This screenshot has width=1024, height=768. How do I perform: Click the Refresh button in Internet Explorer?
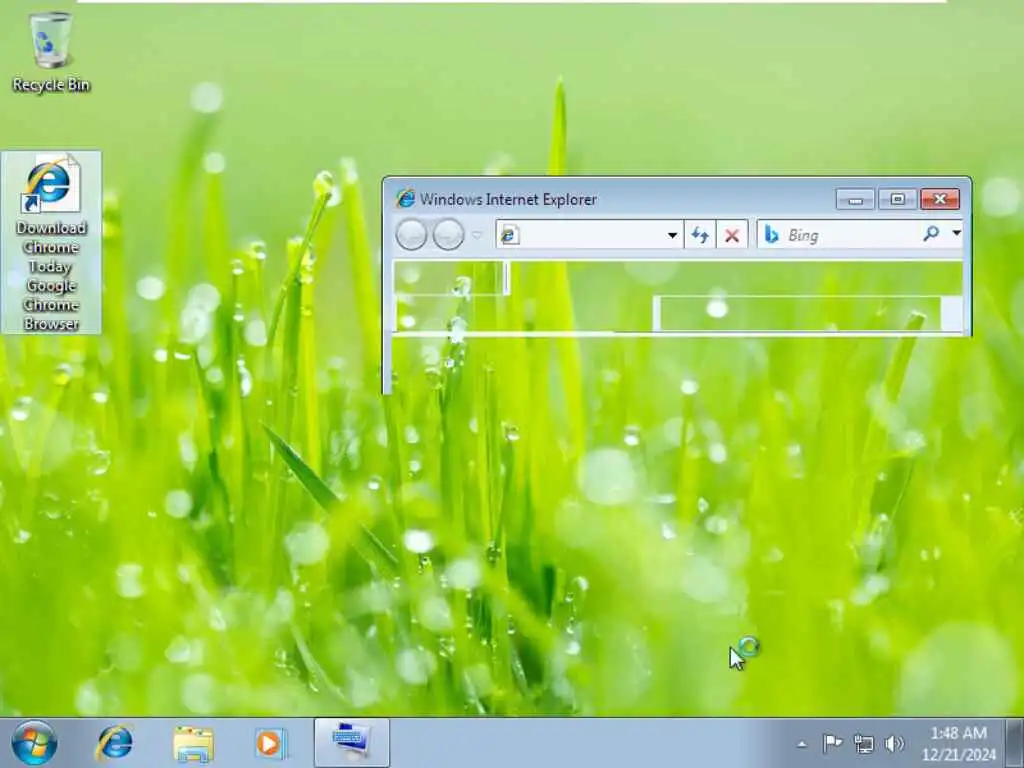point(700,234)
